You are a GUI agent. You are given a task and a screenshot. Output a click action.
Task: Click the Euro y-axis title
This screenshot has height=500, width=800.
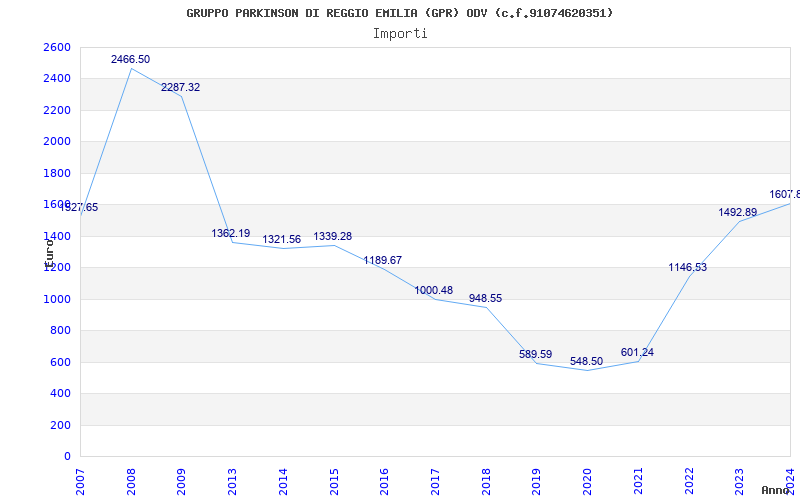tap(49, 252)
